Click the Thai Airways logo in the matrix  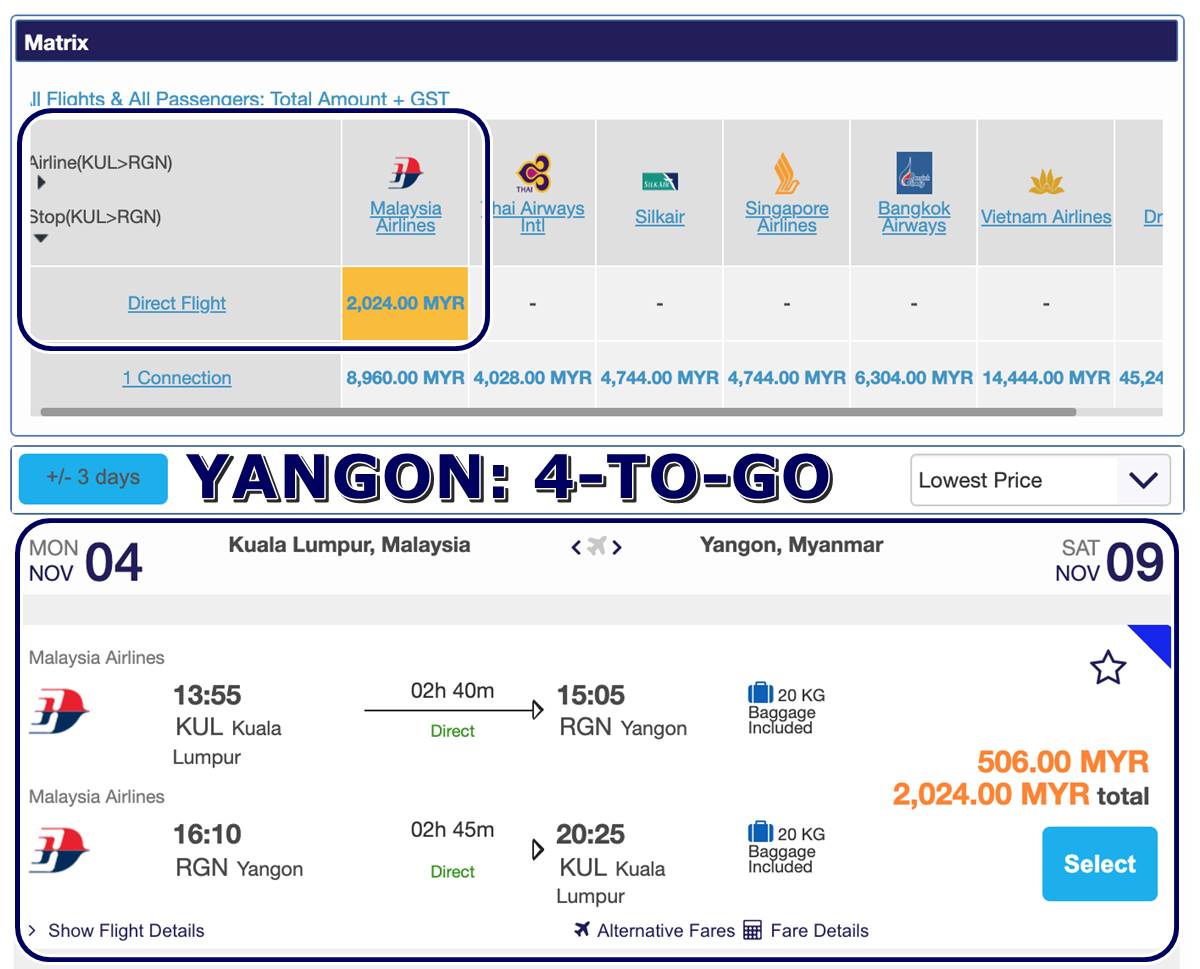(534, 173)
